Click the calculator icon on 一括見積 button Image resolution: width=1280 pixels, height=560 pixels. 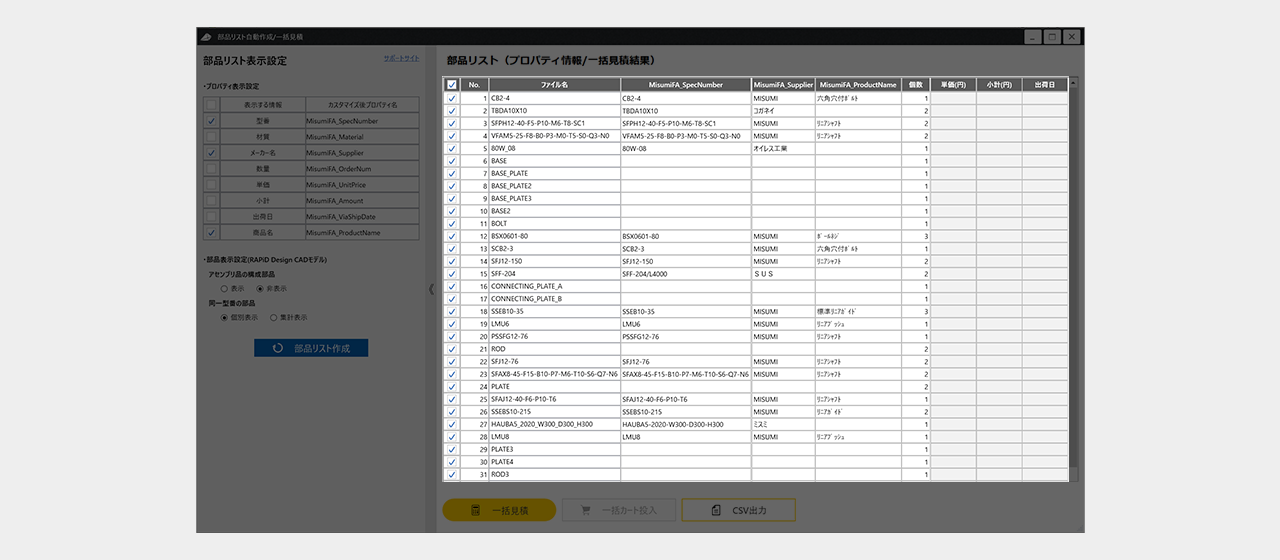tap(476, 511)
